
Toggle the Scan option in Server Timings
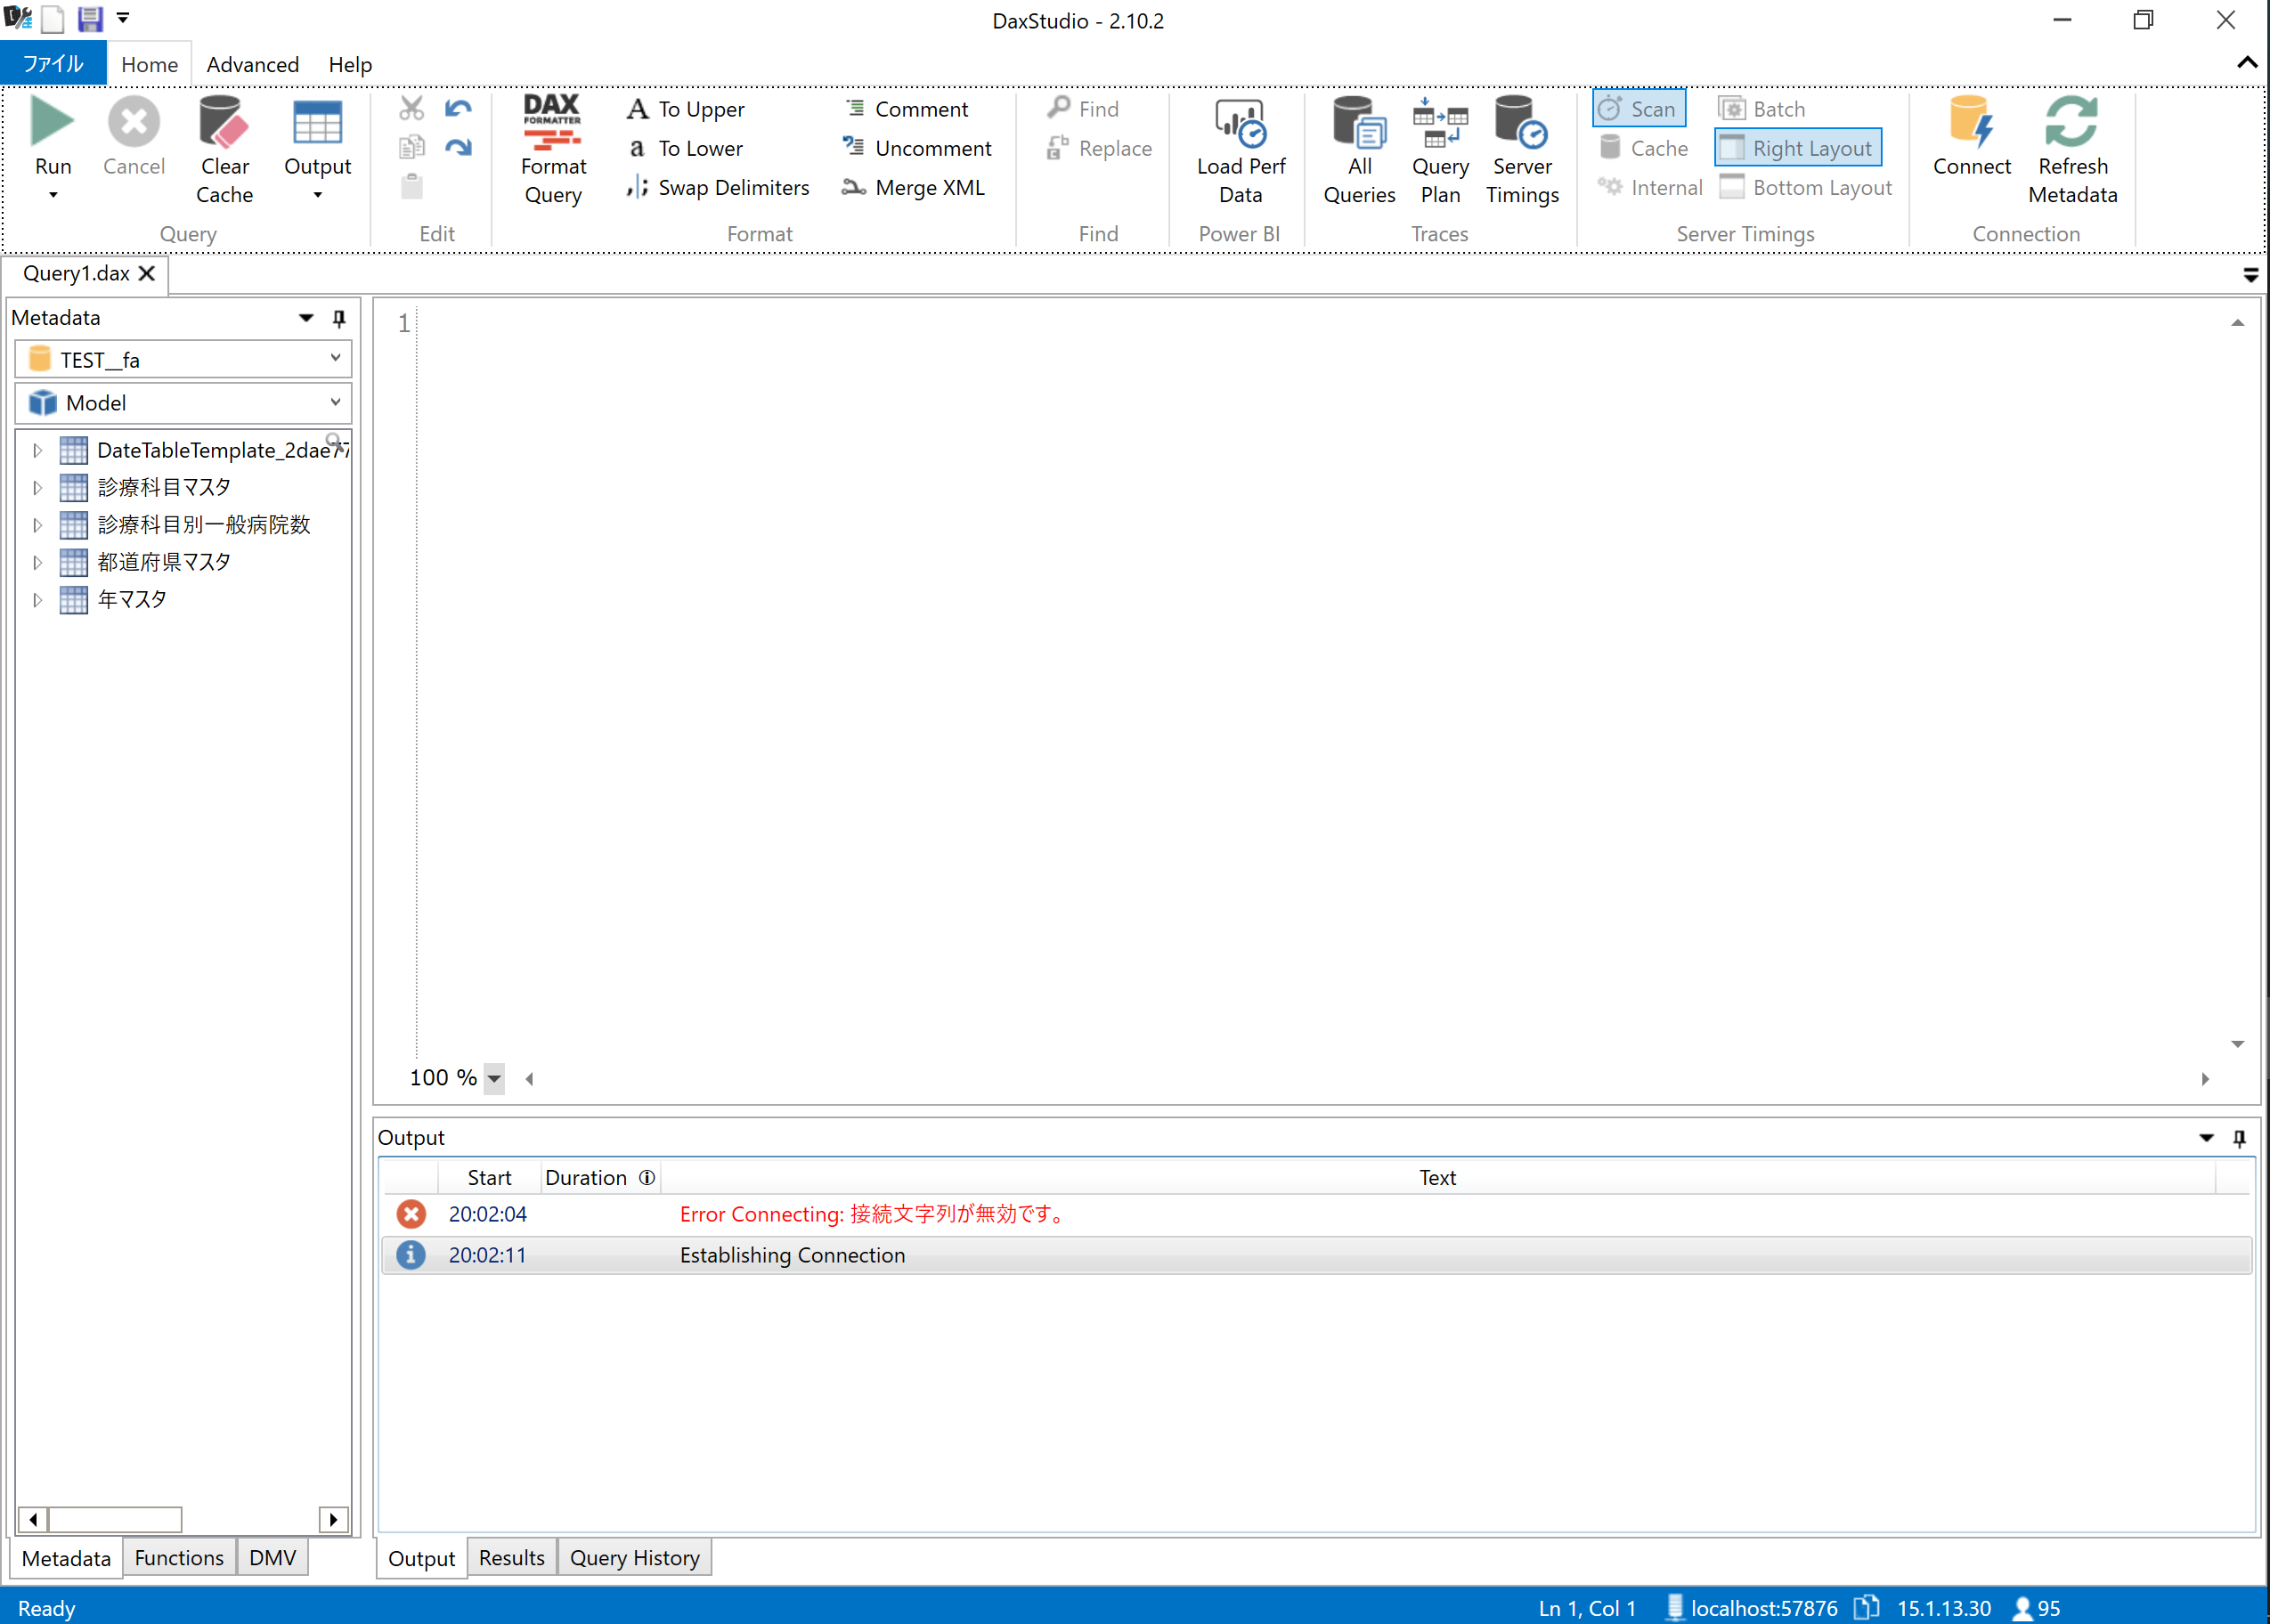coord(1639,108)
